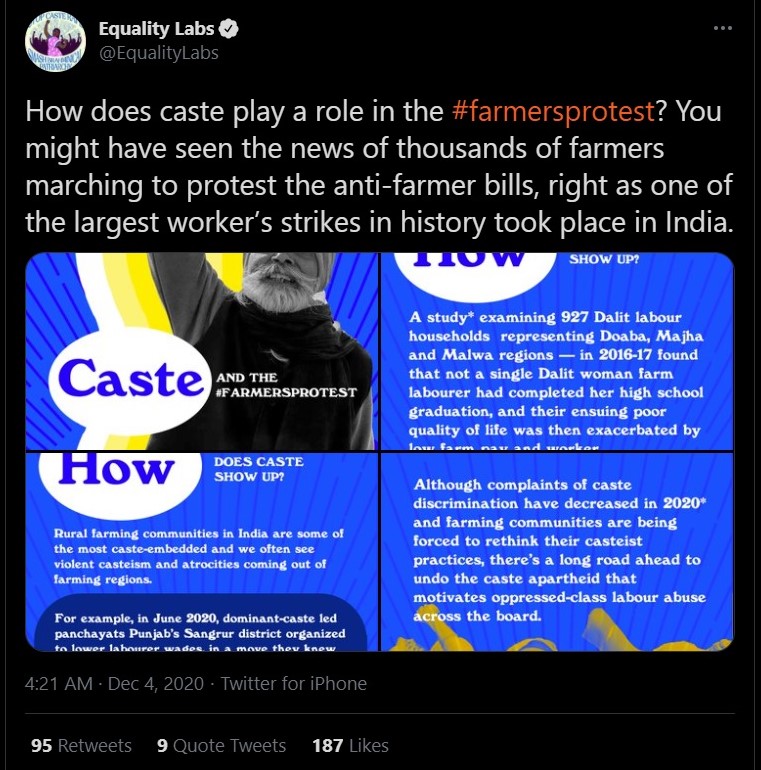
Task: Open the three-dot more options menu
Action: pos(722,29)
